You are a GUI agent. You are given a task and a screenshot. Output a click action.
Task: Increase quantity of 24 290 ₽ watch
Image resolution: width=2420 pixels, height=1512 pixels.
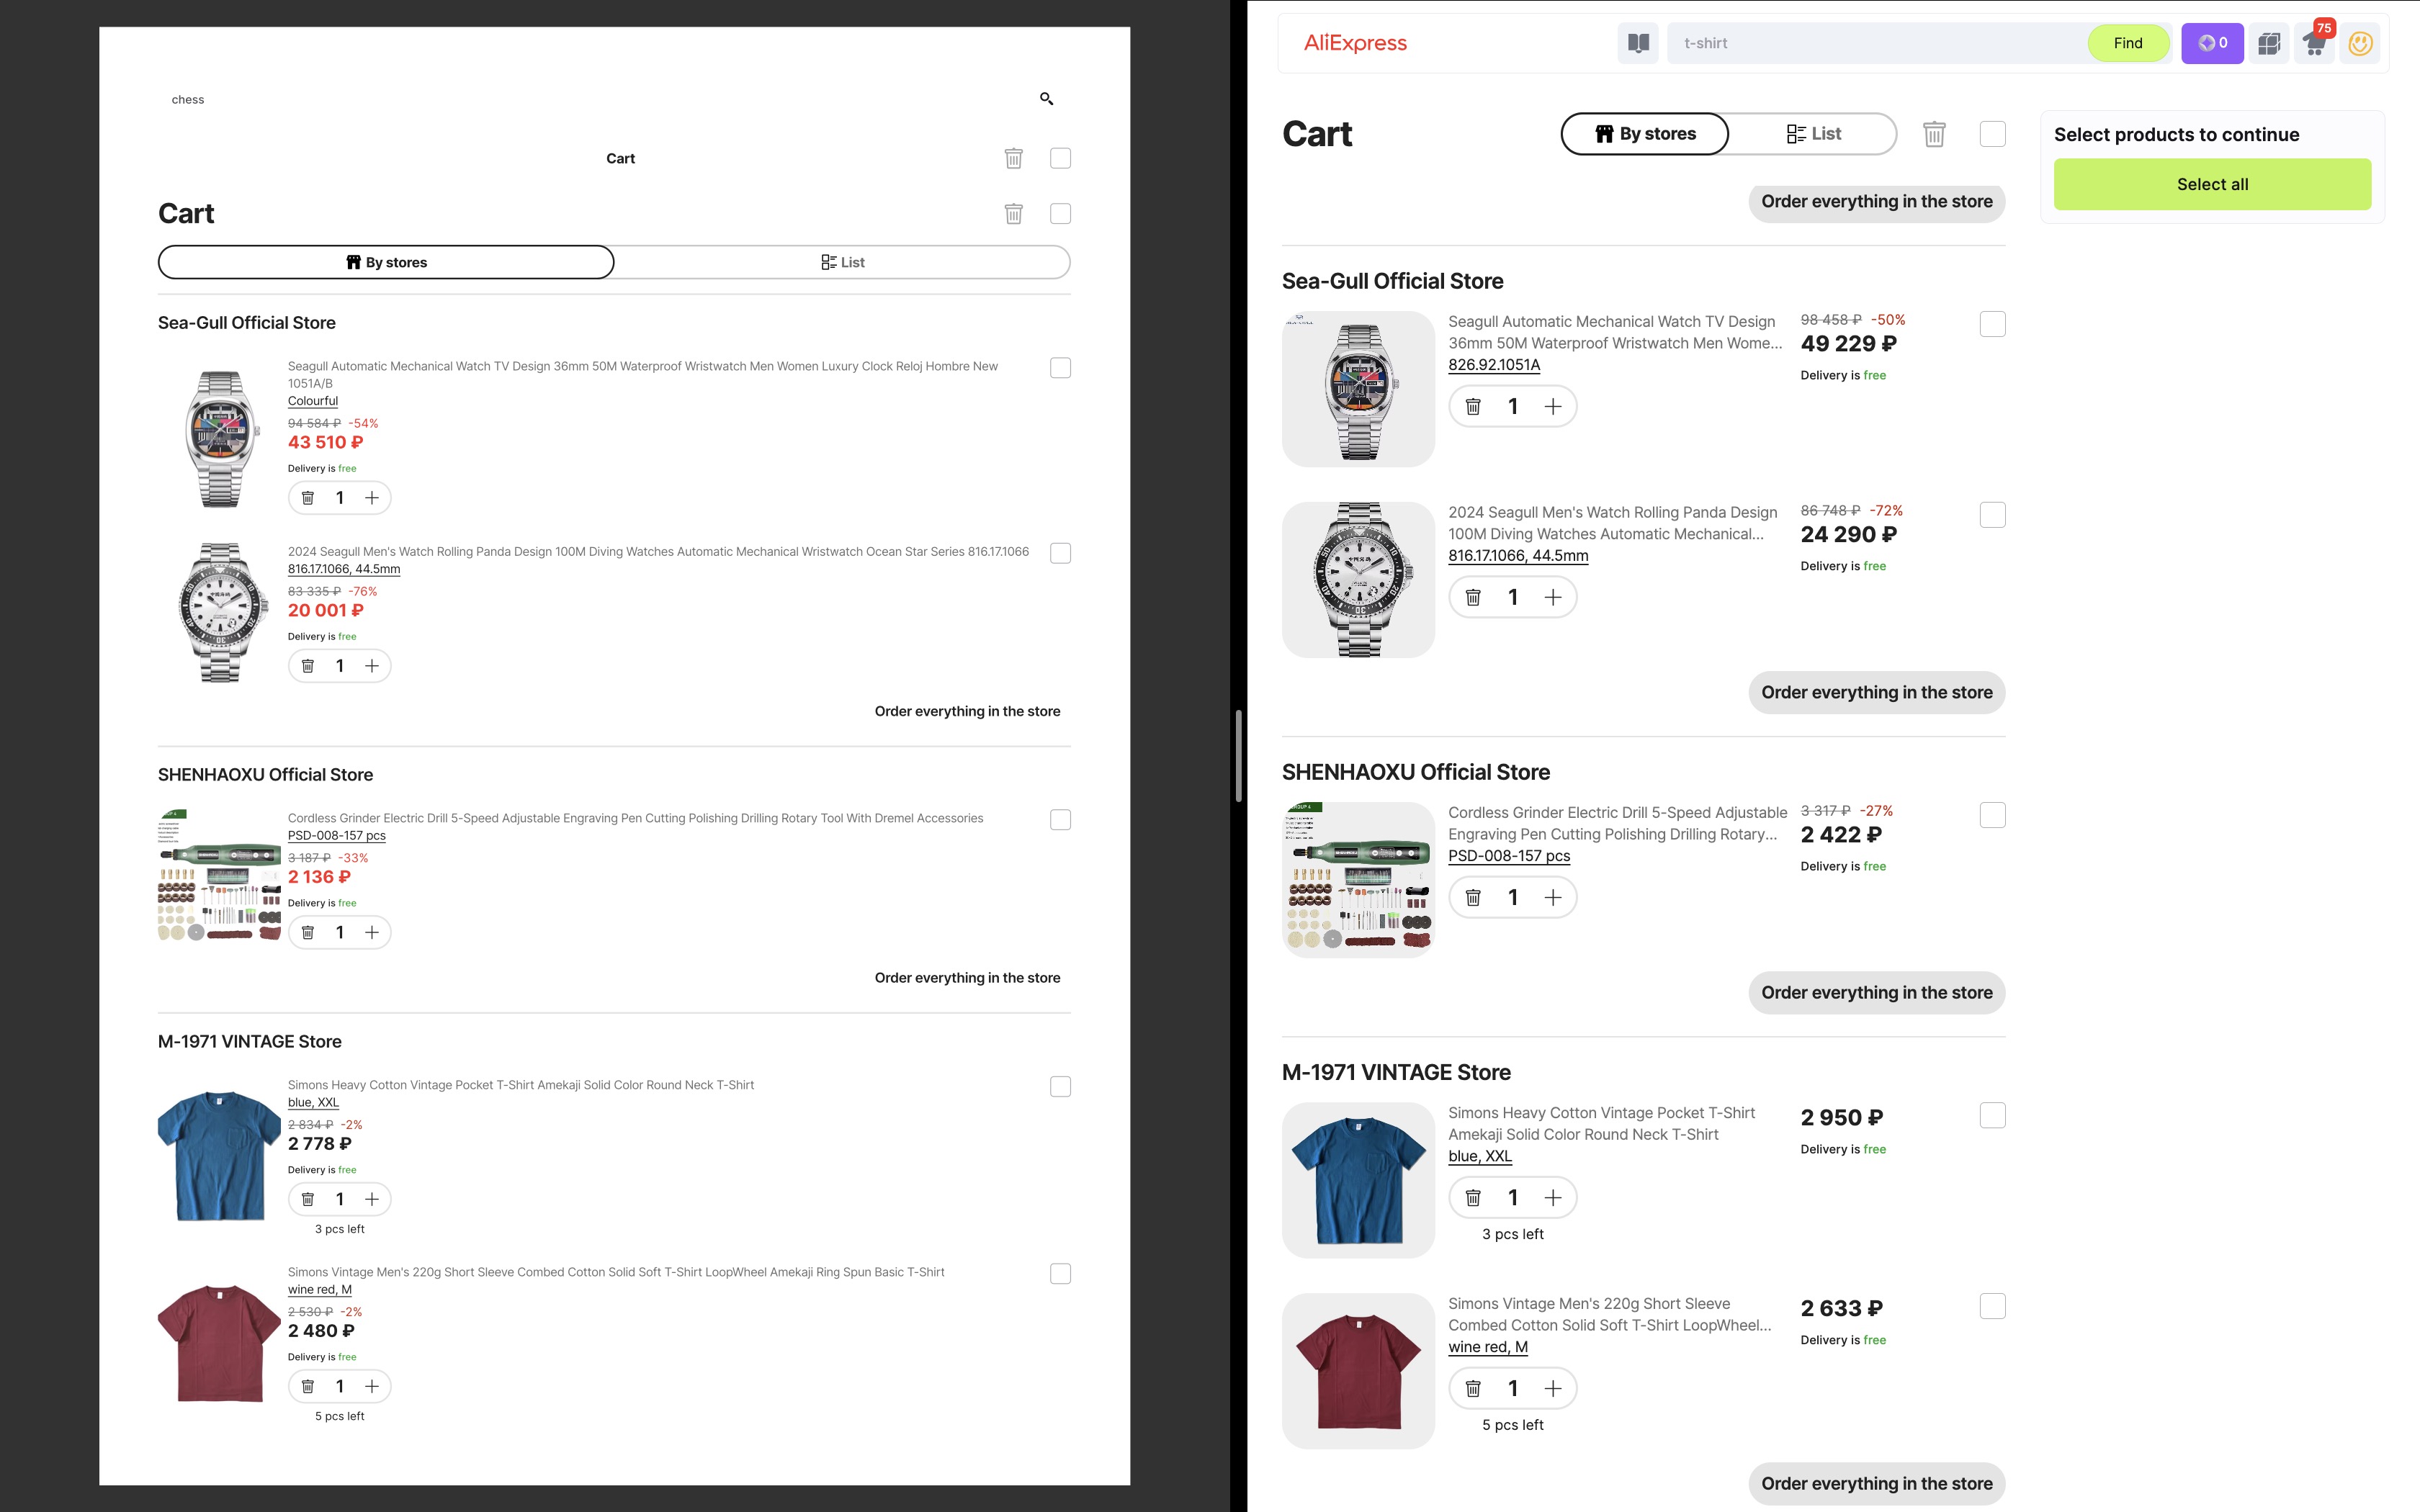[1552, 597]
